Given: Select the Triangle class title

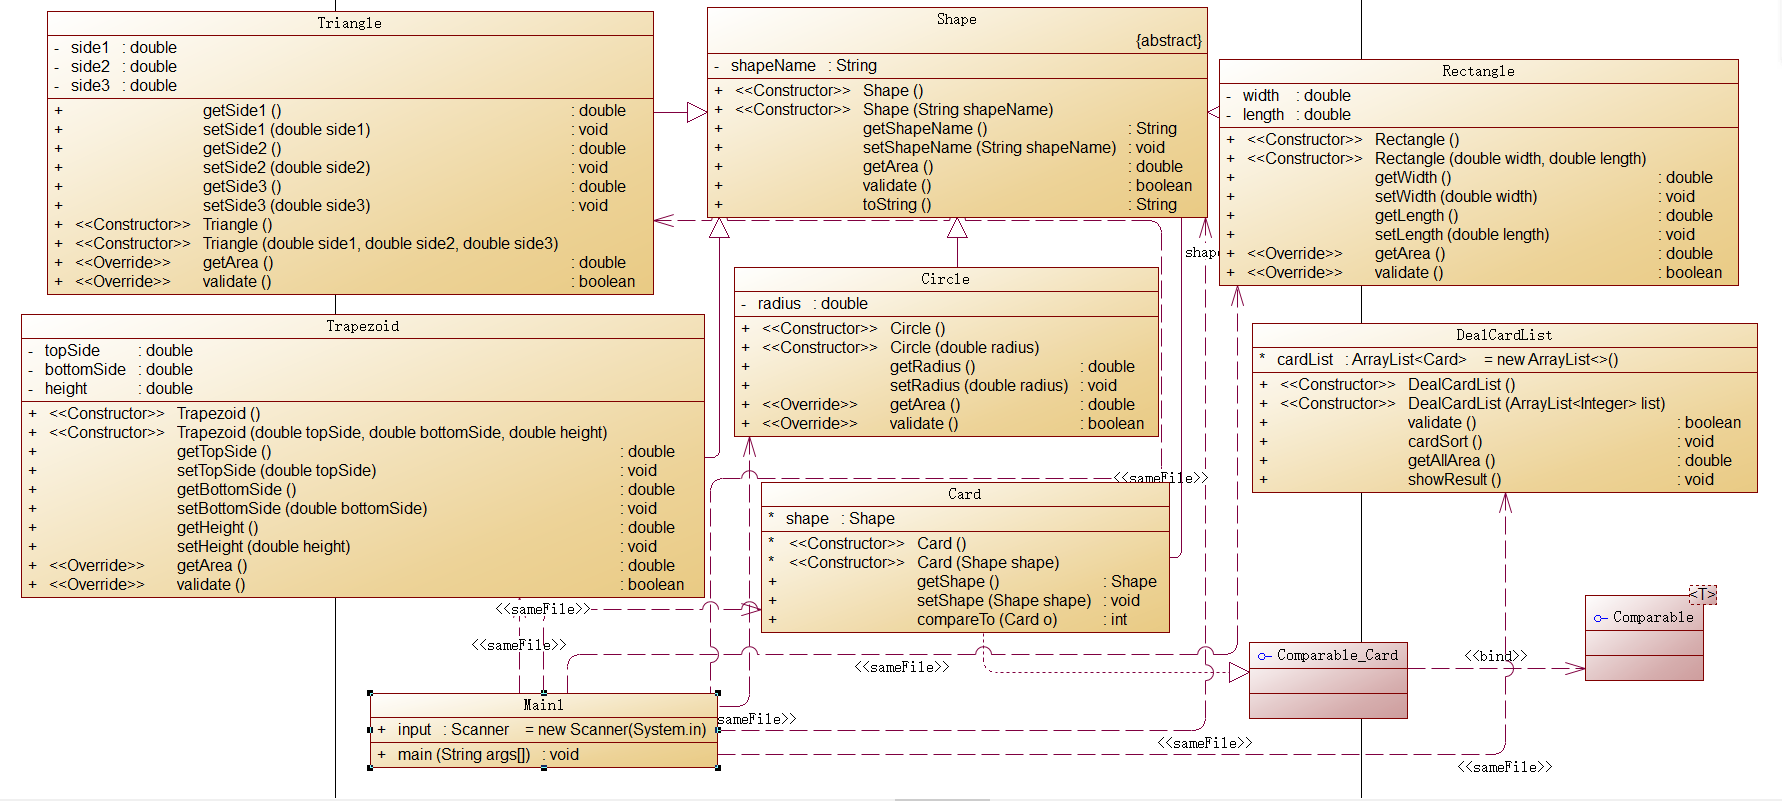Looking at the screenshot, I should [x=349, y=23].
